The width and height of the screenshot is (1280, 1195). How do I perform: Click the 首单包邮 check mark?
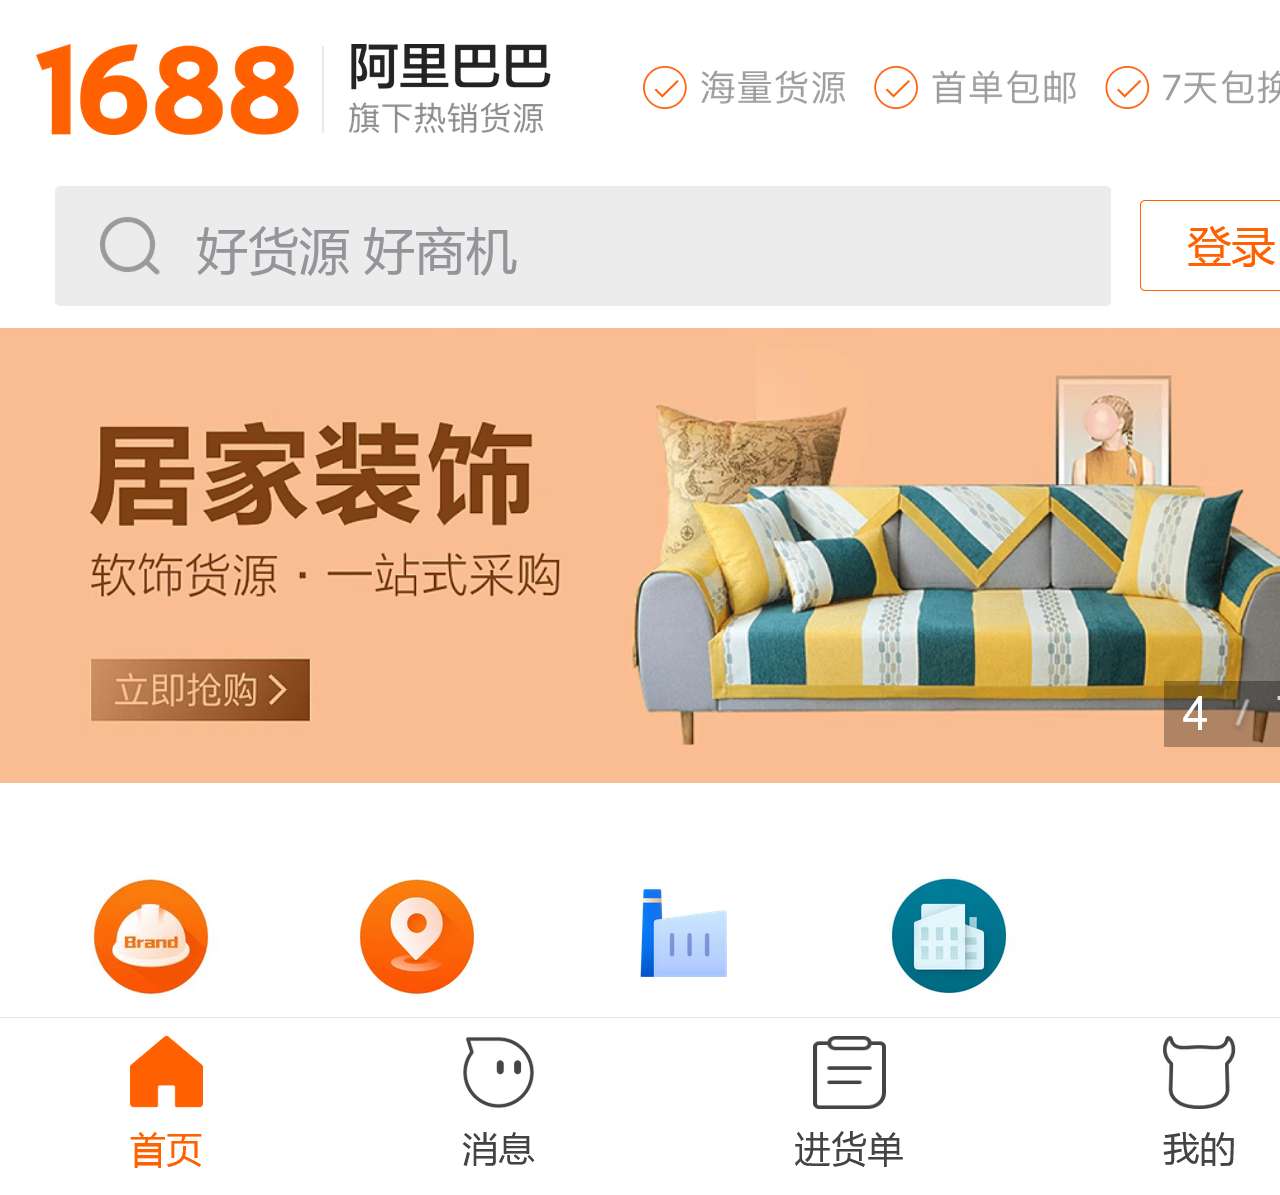(896, 88)
